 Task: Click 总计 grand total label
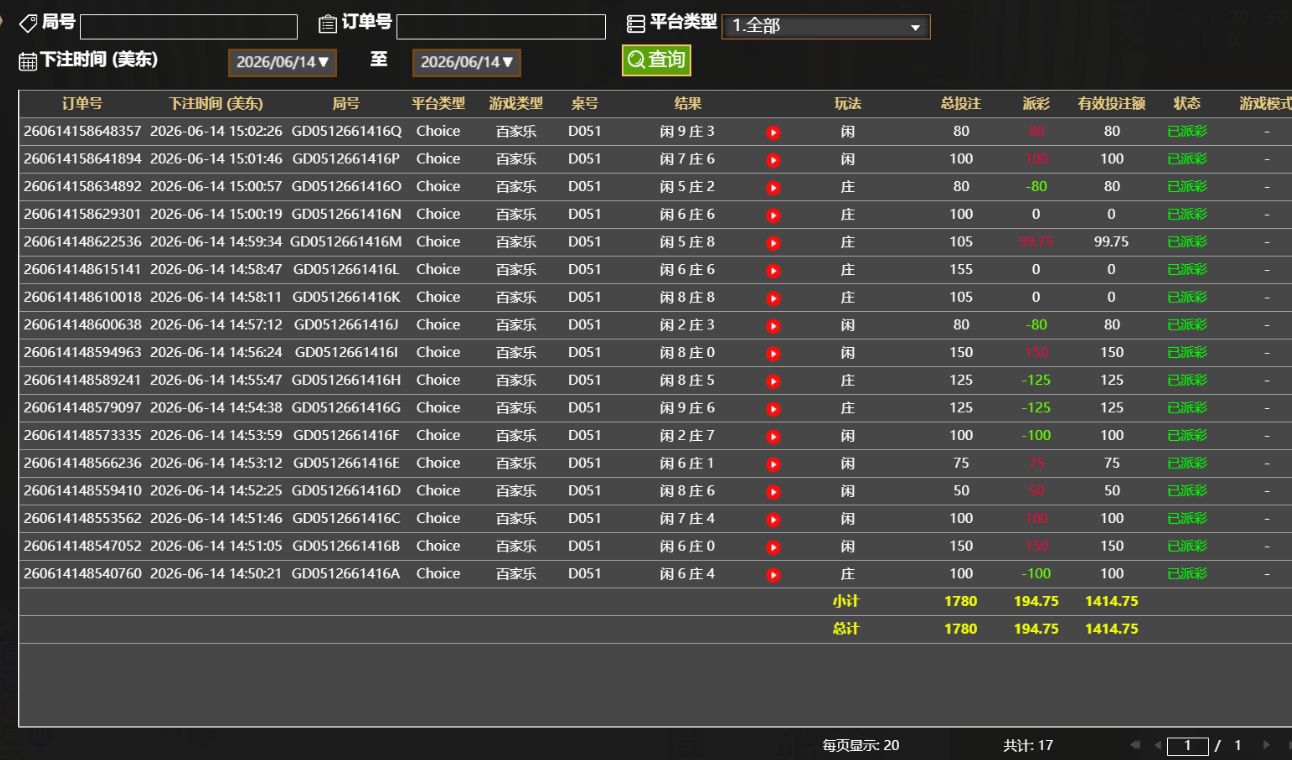[846, 629]
